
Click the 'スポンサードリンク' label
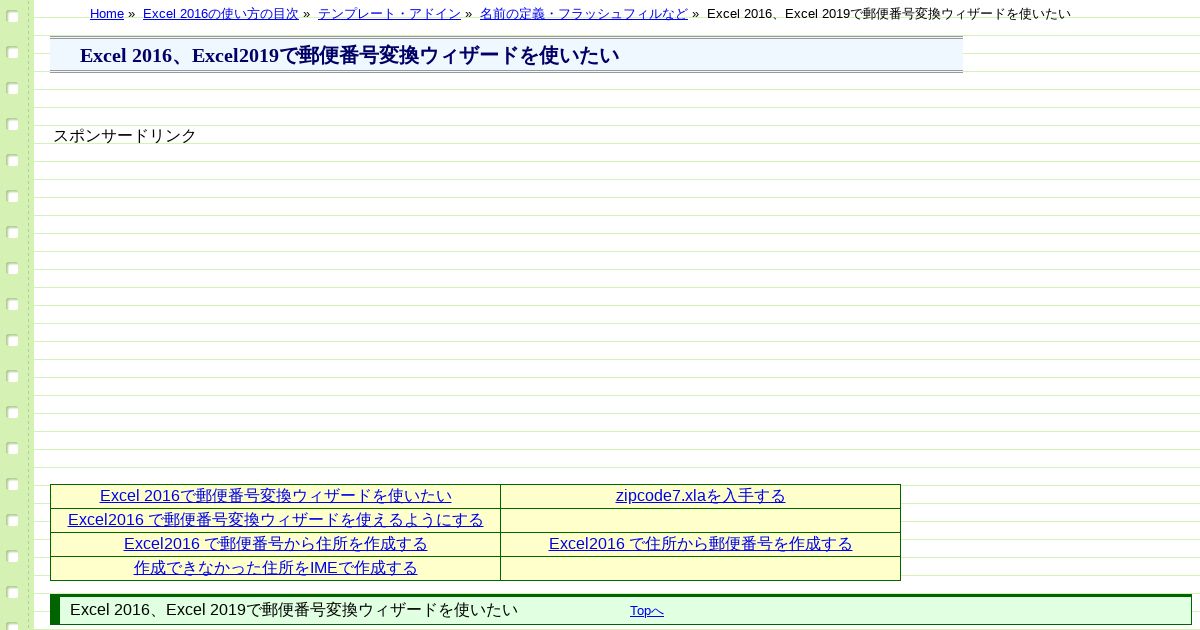click(x=125, y=136)
